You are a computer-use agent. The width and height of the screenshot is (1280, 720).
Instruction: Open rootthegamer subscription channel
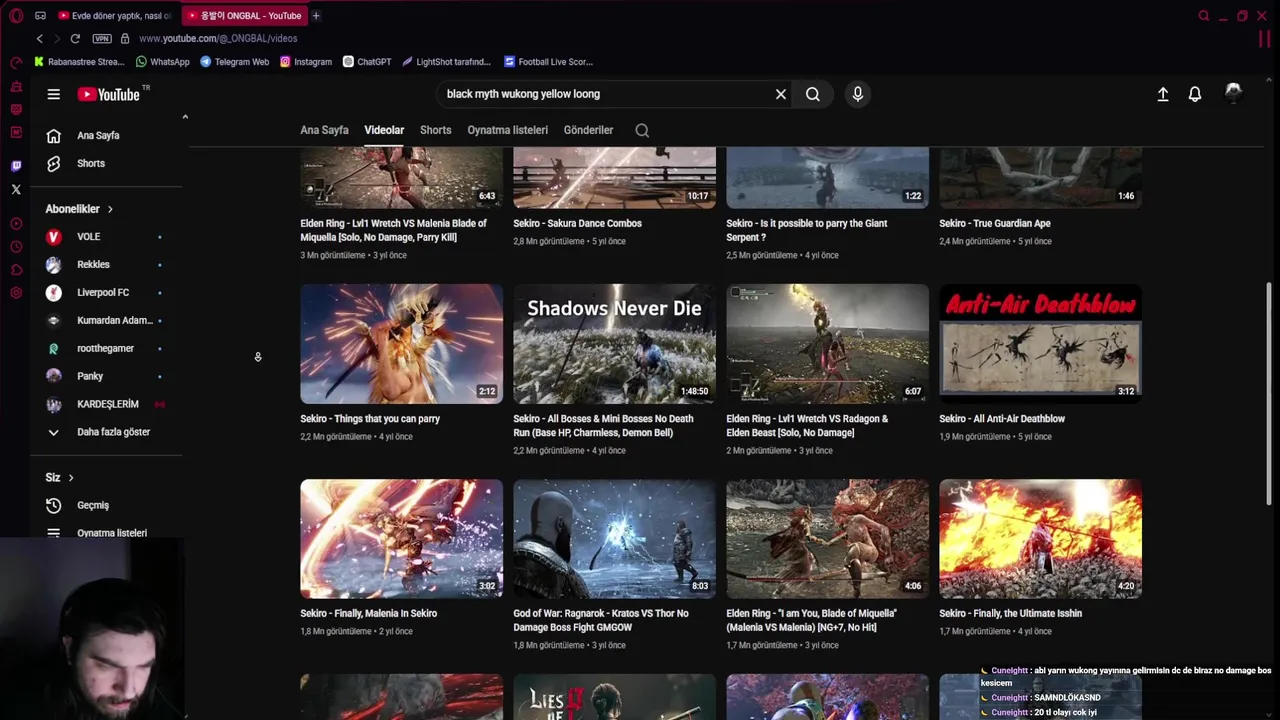pyautogui.click(x=105, y=349)
